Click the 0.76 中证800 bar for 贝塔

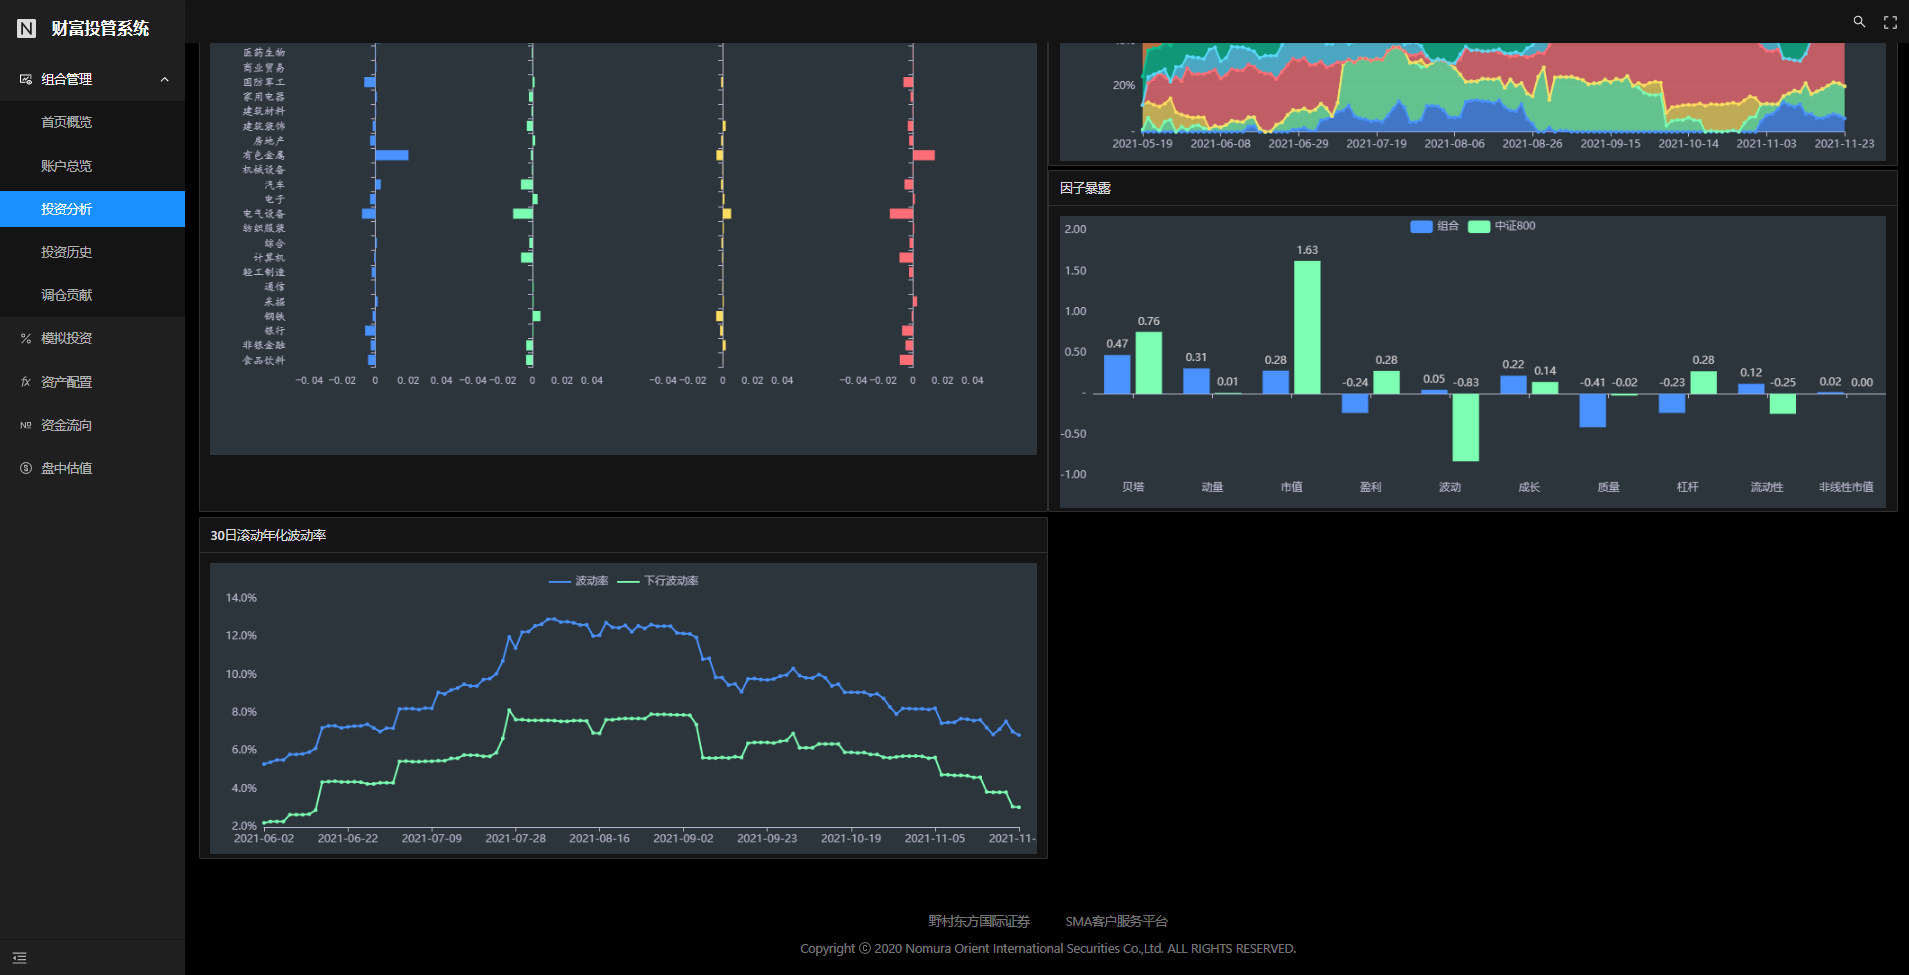point(1149,363)
